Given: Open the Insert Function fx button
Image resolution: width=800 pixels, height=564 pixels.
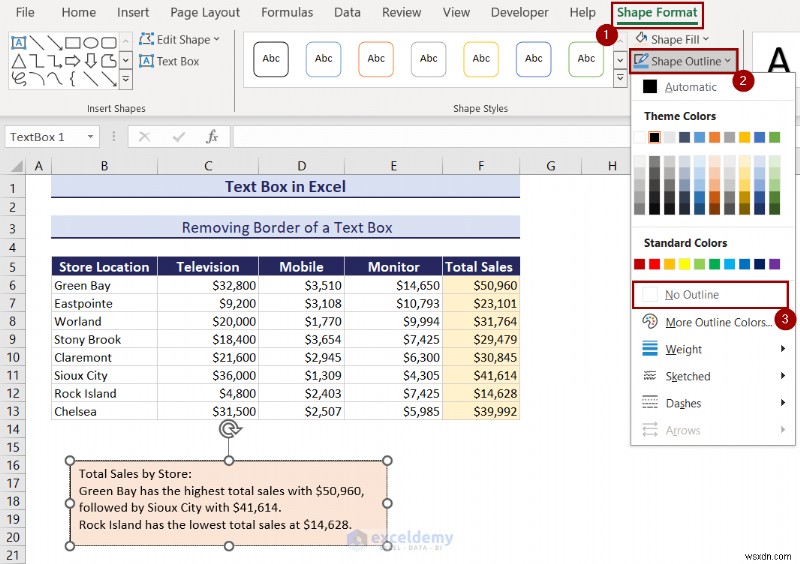Looking at the screenshot, I should click(212, 137).
